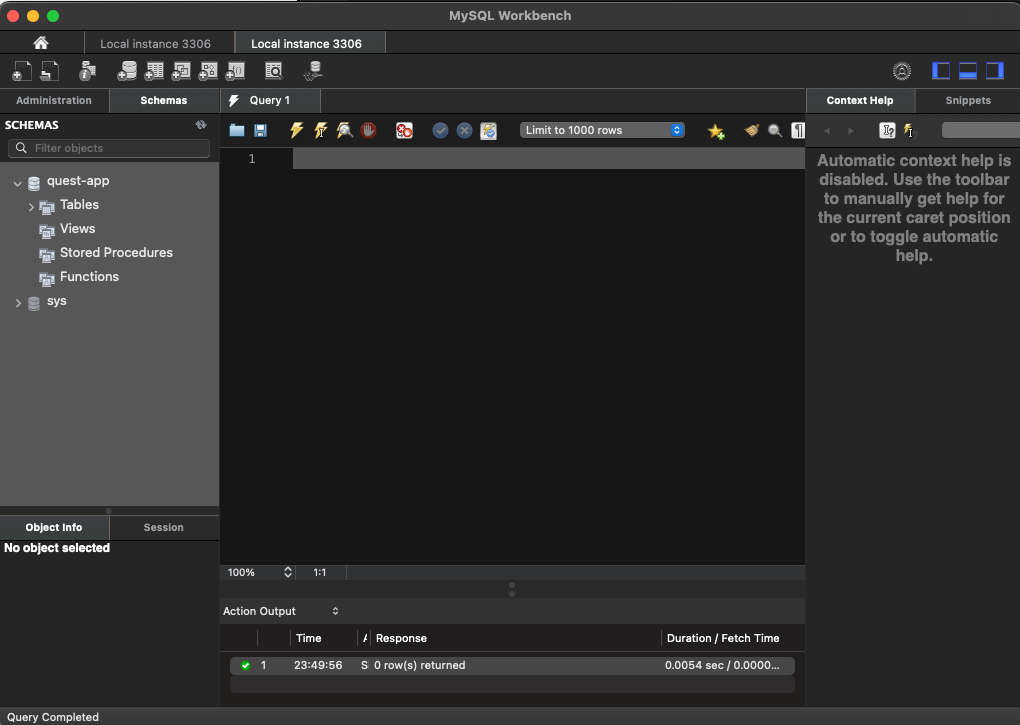Execute the query with lightning icon
Image resolution: width=1020 pixels, height=725 pixels.
pyautogui.click(x=297, y=130)
